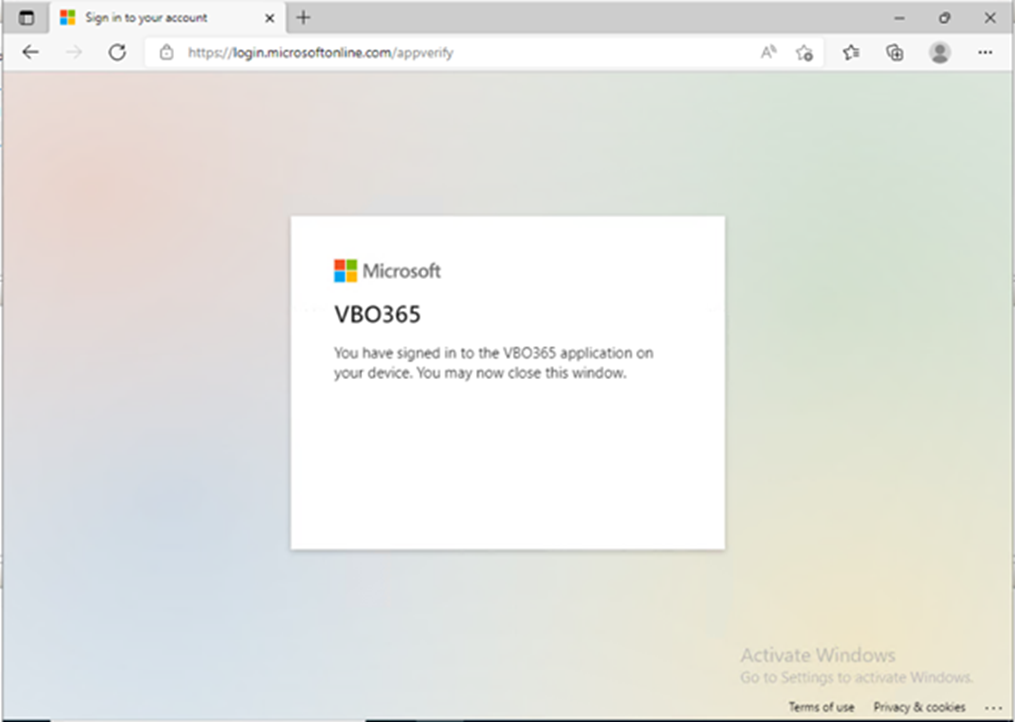Open the Collections icon
This screenshot has width=1015, height=722.
point(895,52)
